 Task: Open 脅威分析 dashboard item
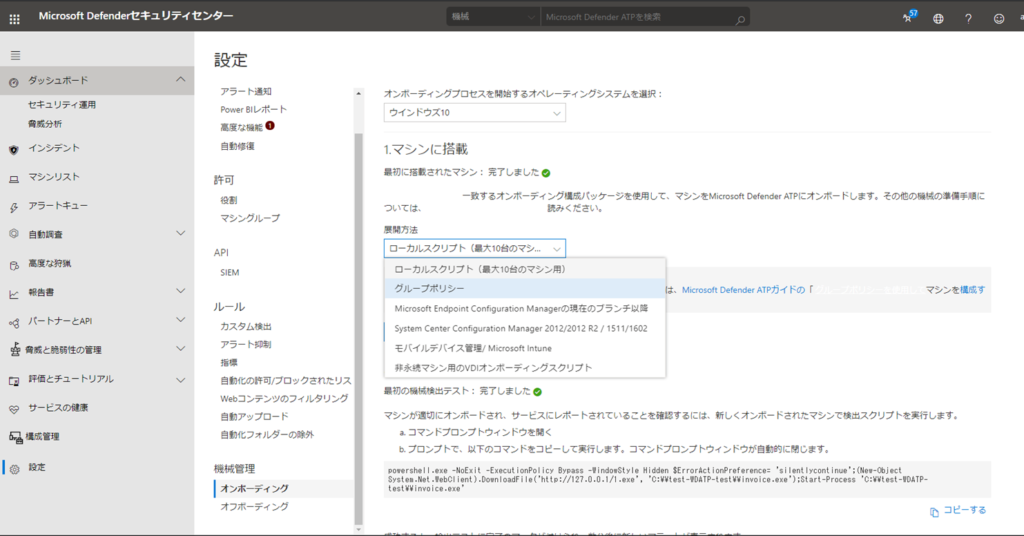coord(45,123)
